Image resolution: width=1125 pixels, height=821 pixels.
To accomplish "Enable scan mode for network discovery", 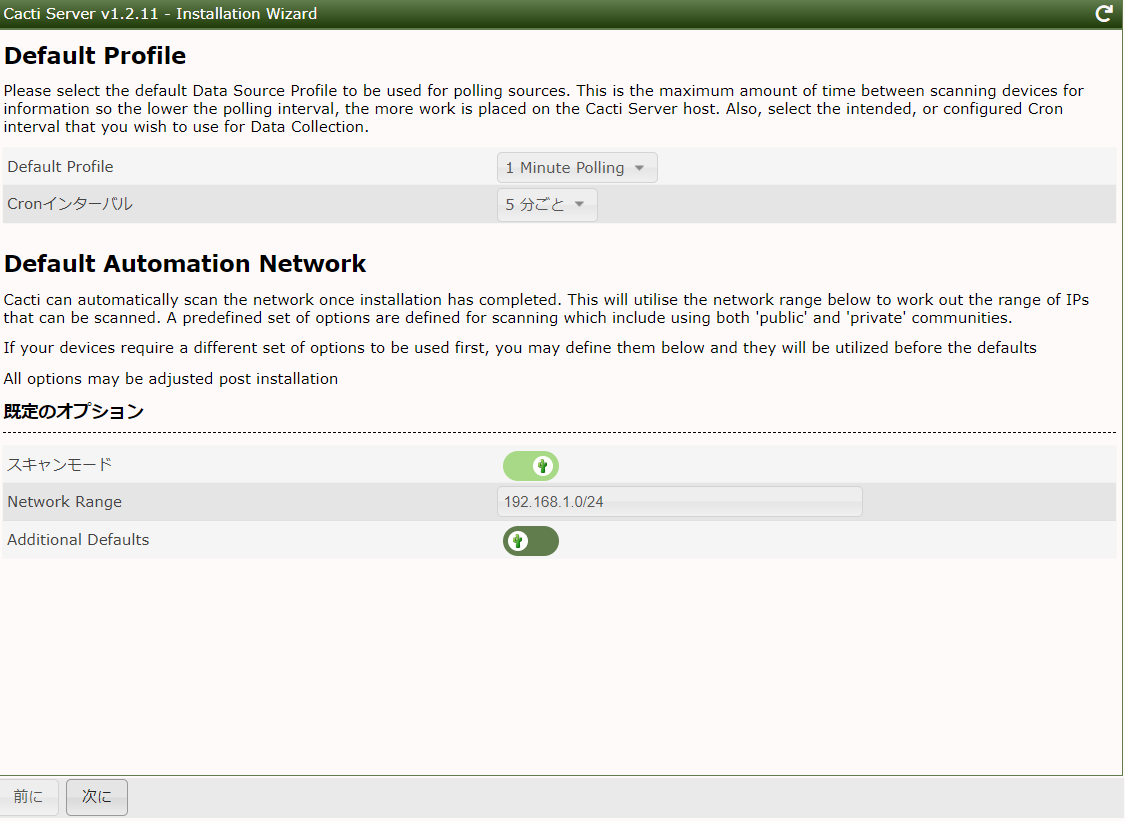I will click(531, 466).
